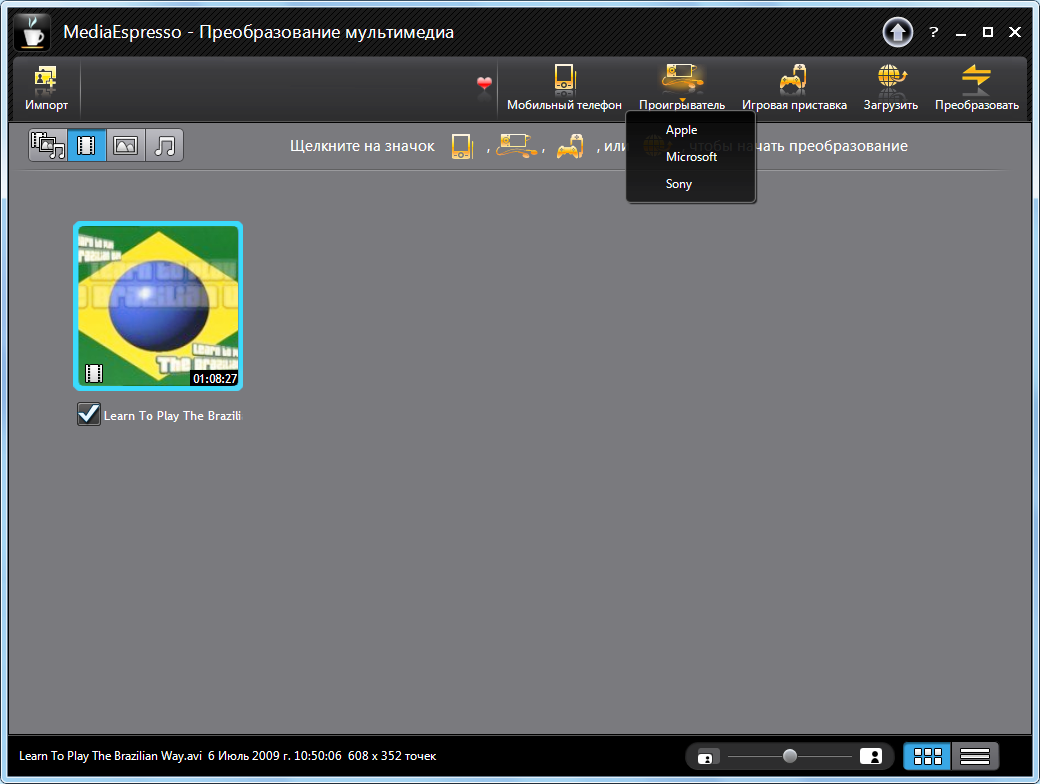Click the update arrow icon in title bar

click(x=897, y=32)
